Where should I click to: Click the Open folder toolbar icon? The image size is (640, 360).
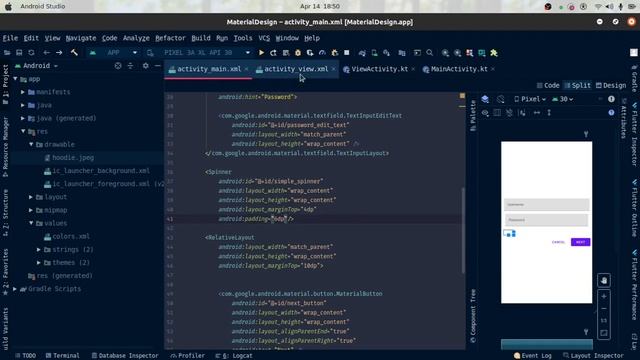[x=7, y=53]
